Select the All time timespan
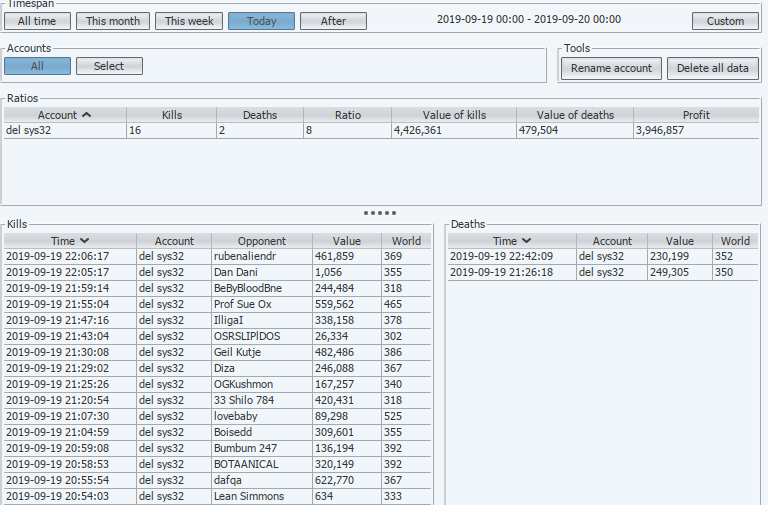The image size is (768, 505). [x=37, y=21]
